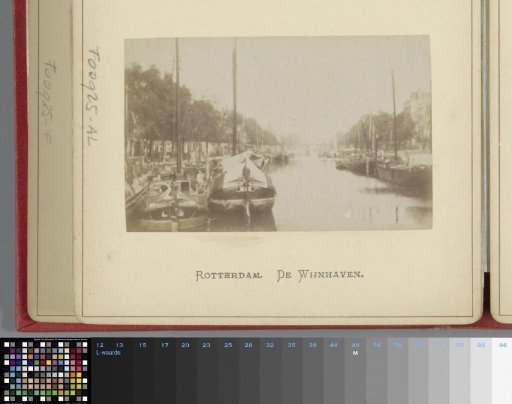The height and width of the screenshot is (404, 512).
Task: Click the multicolor calibration target chart
Action: [x=45, y=371]
